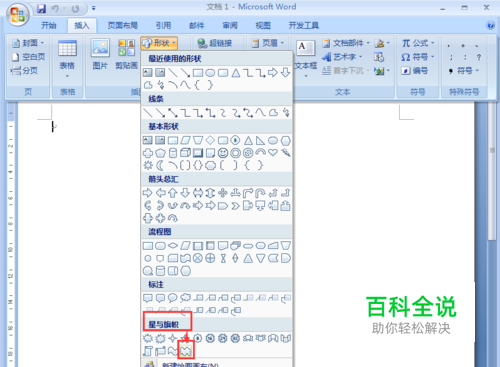This screenshot has width=500, height=367.
Task: Select the Explosion 1 shape
Action: click(x=148, y=338)
